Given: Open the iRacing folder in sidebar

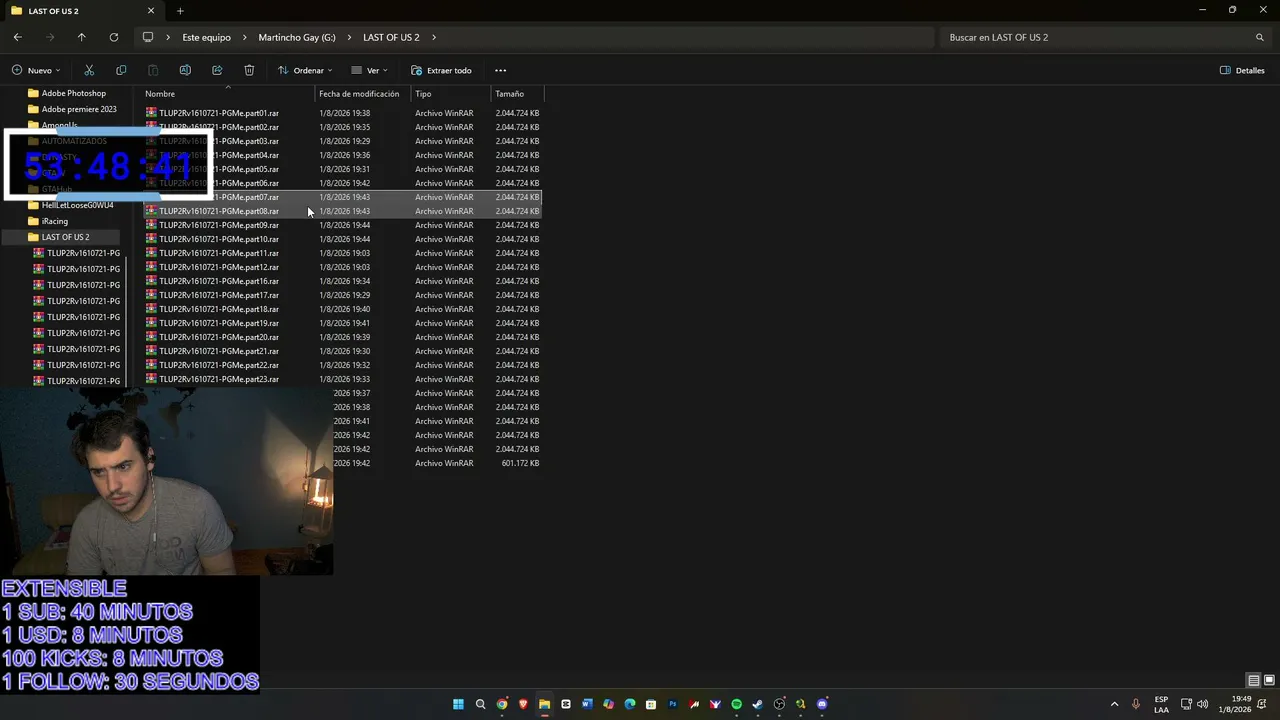Looking at the screenshot, I should click(x=55, y=221).
